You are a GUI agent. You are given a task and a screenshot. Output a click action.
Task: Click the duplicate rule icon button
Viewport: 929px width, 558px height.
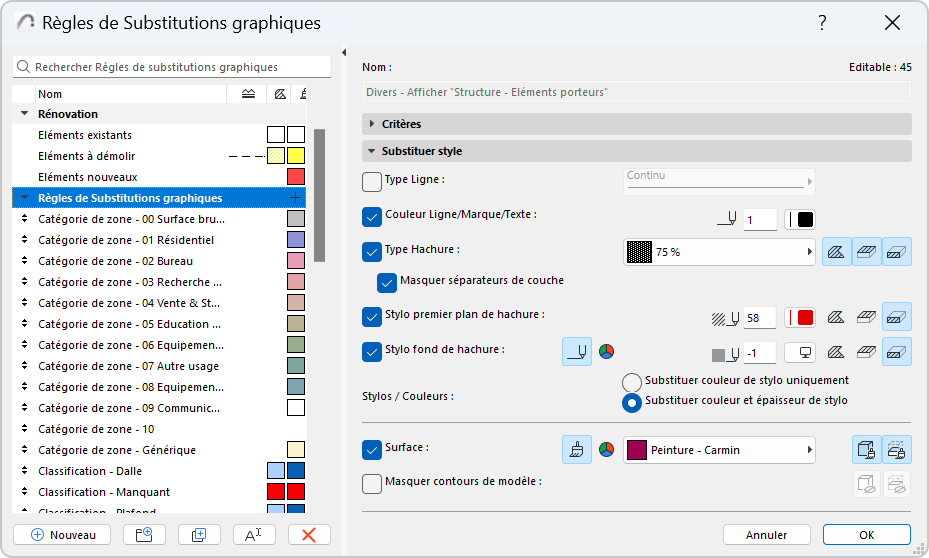(199, 535)
